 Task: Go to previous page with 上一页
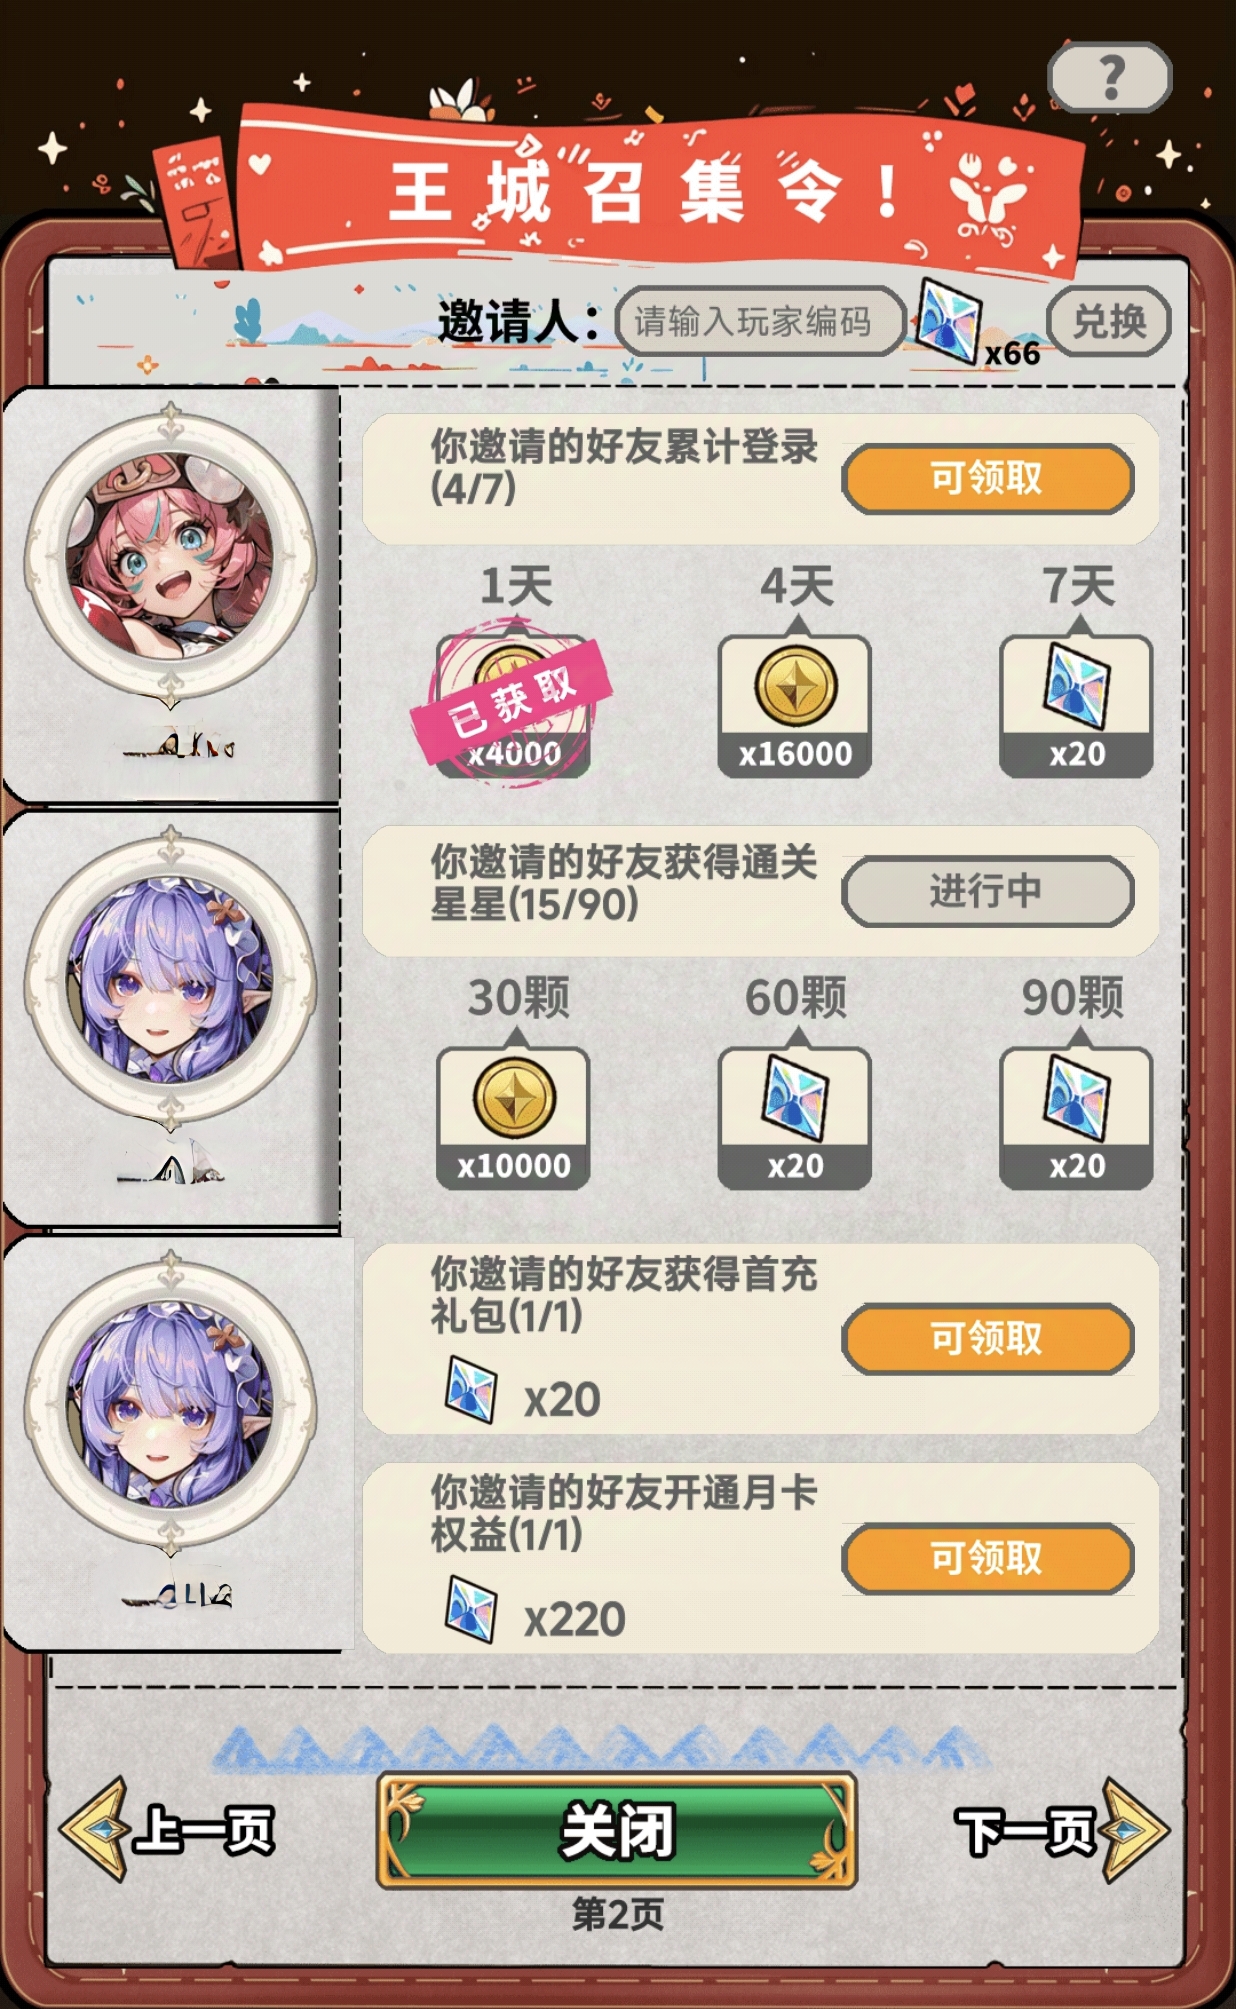tap(168, 1830)
